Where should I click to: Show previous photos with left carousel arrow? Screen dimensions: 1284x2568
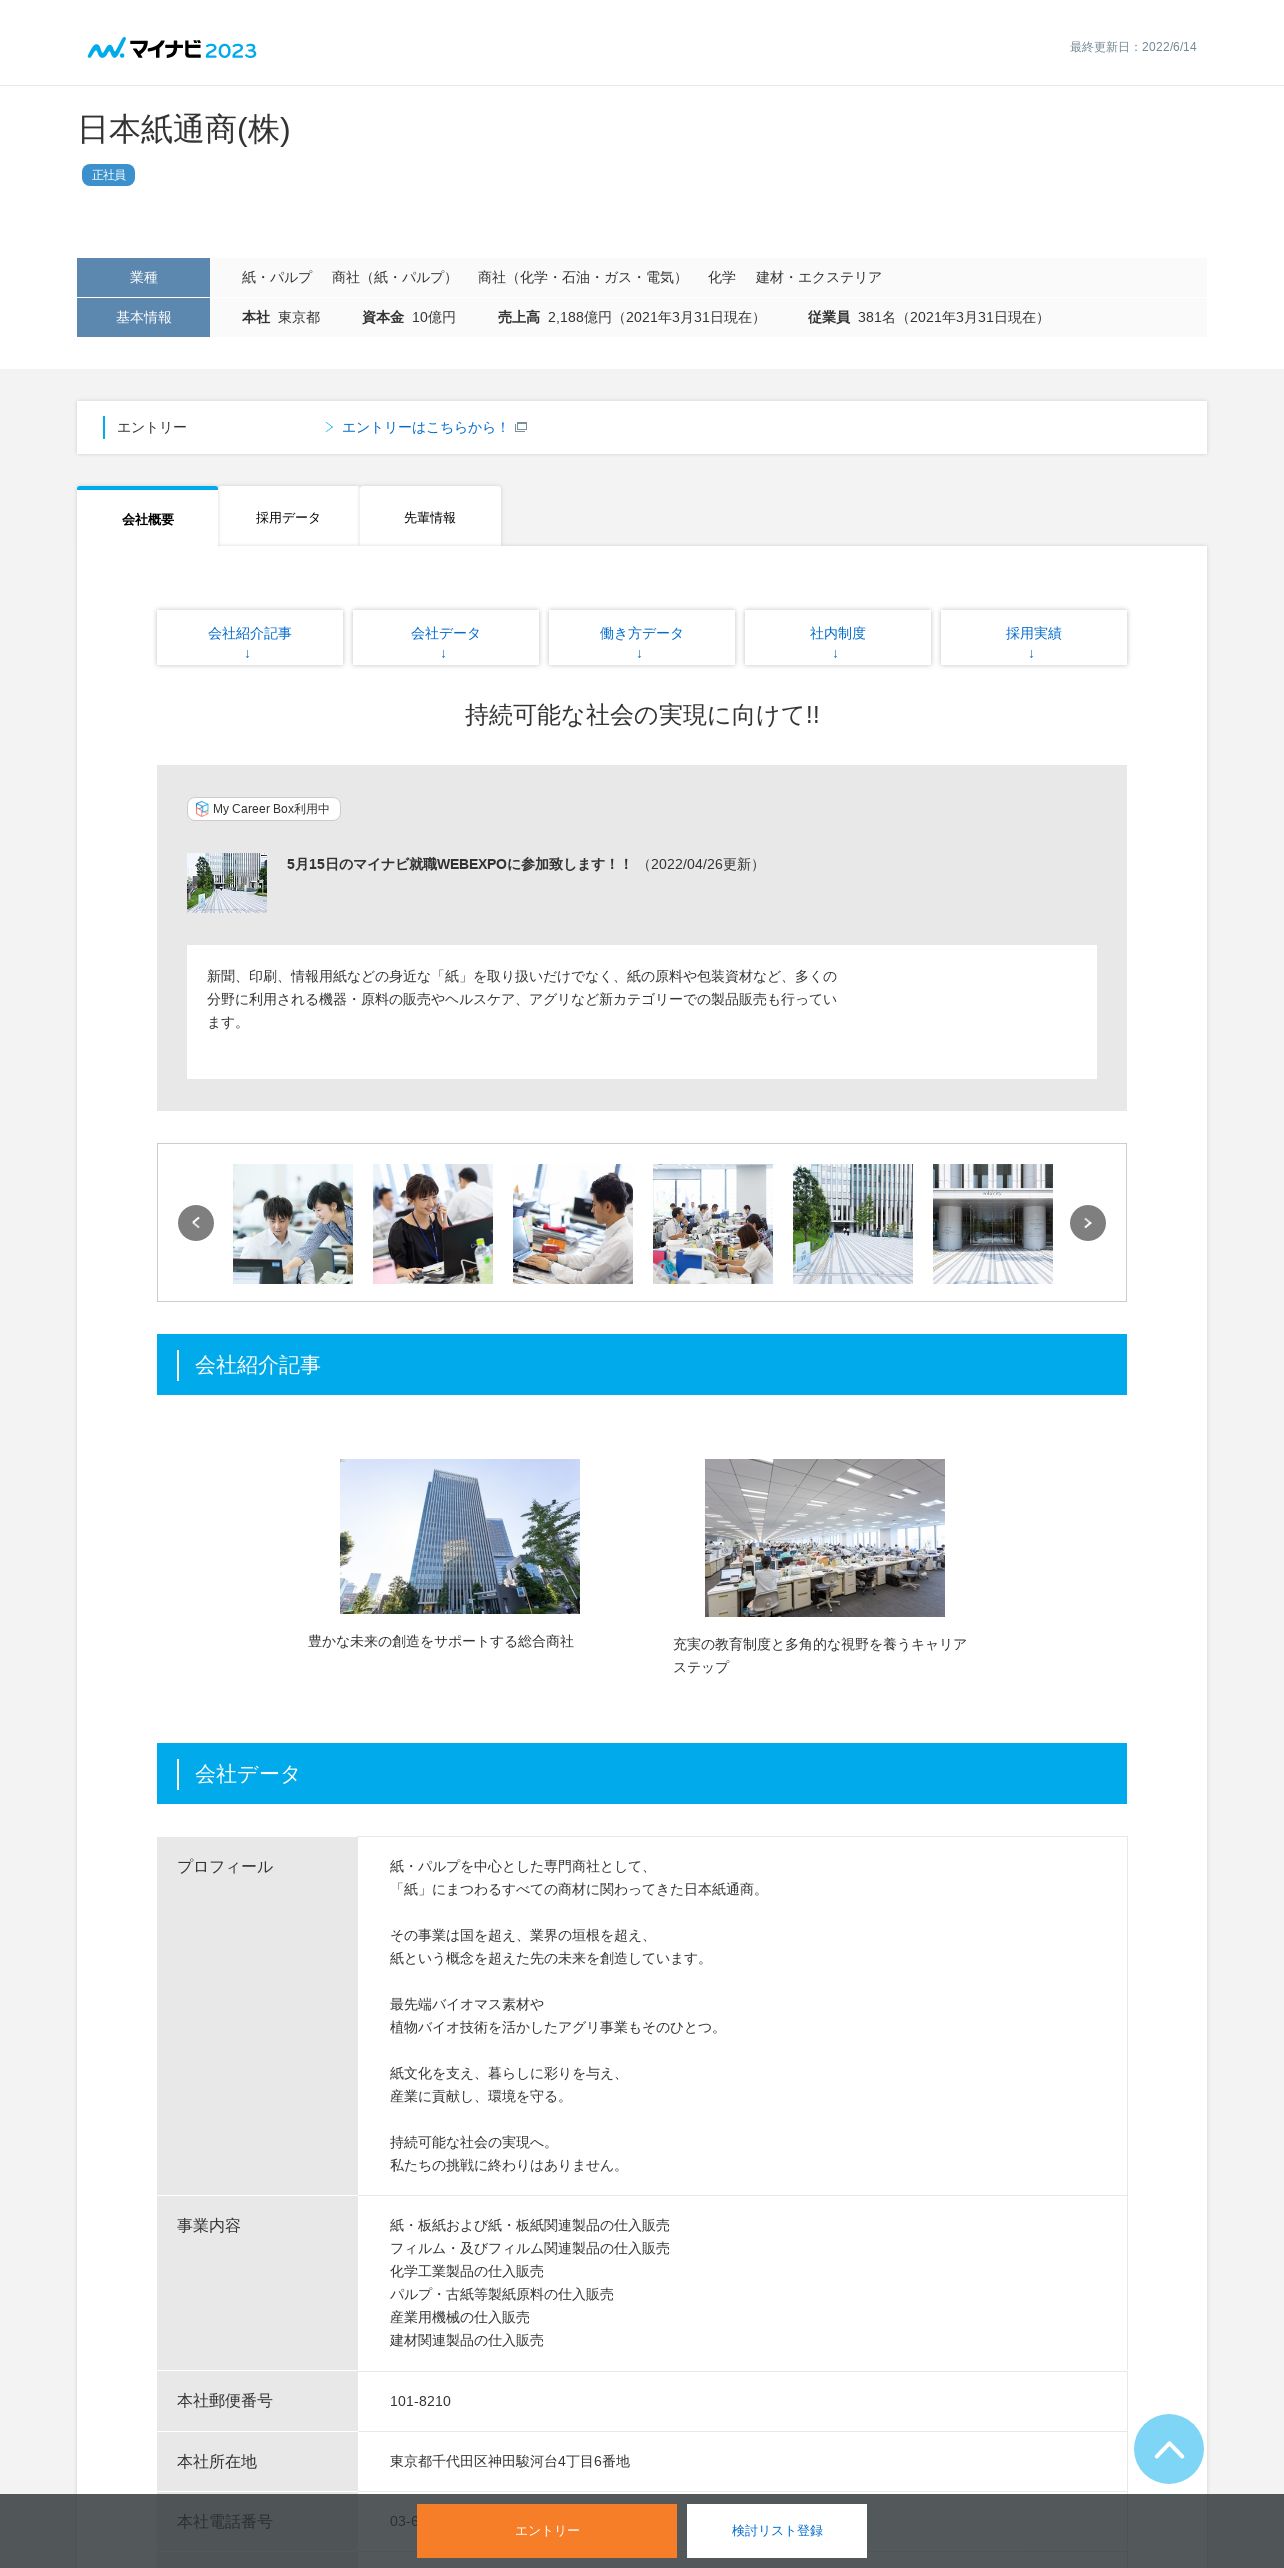click(x=196, y=1222)
